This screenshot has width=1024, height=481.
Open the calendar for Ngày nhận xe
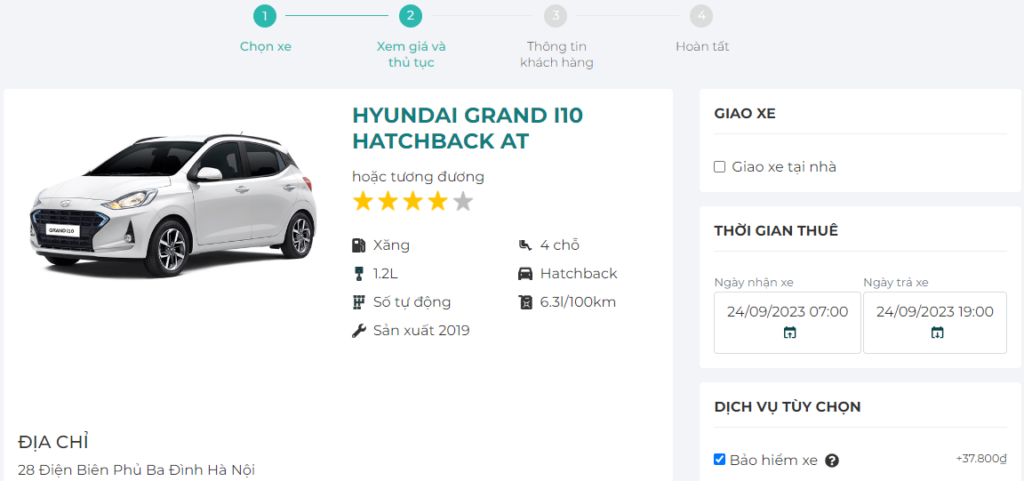tap(789, 333)
